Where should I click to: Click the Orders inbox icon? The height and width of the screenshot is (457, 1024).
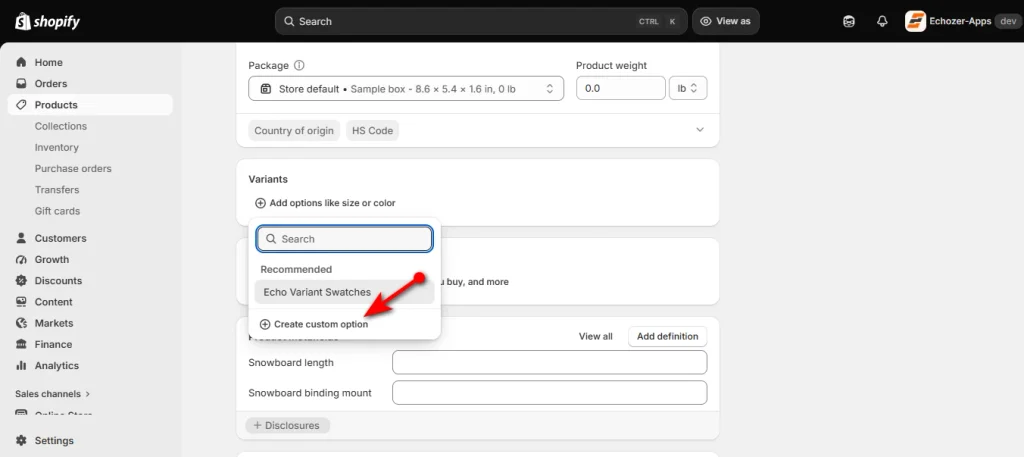tap(22, 84)
